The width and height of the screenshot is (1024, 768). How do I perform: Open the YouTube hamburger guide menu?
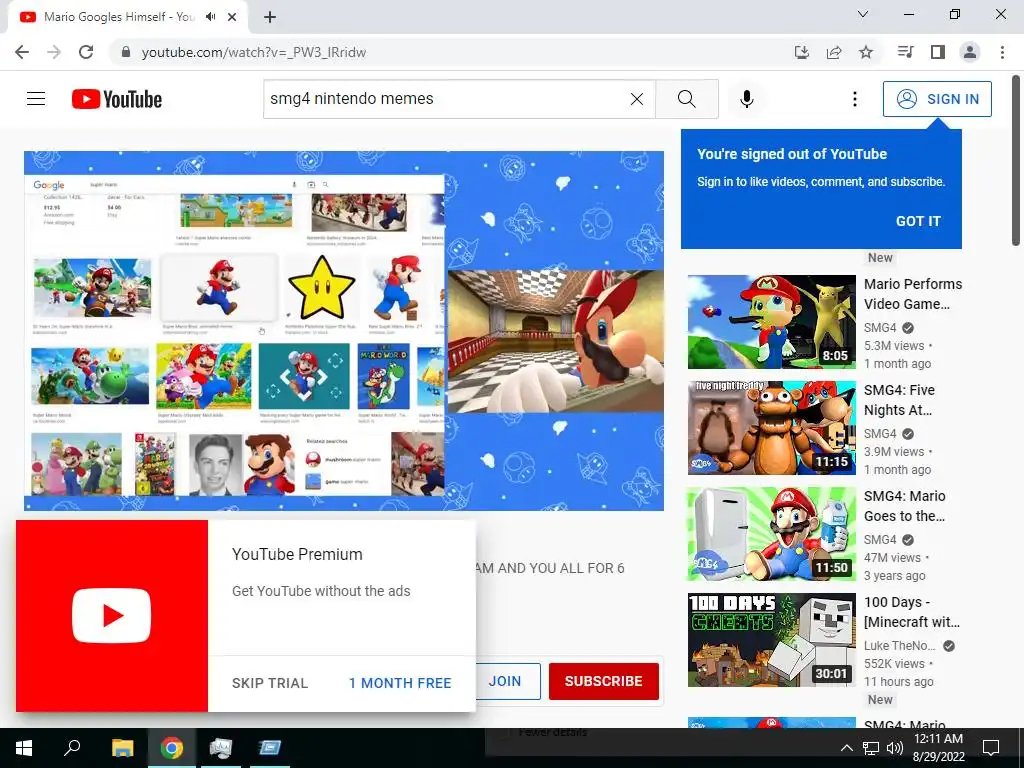tap(36, 99)
